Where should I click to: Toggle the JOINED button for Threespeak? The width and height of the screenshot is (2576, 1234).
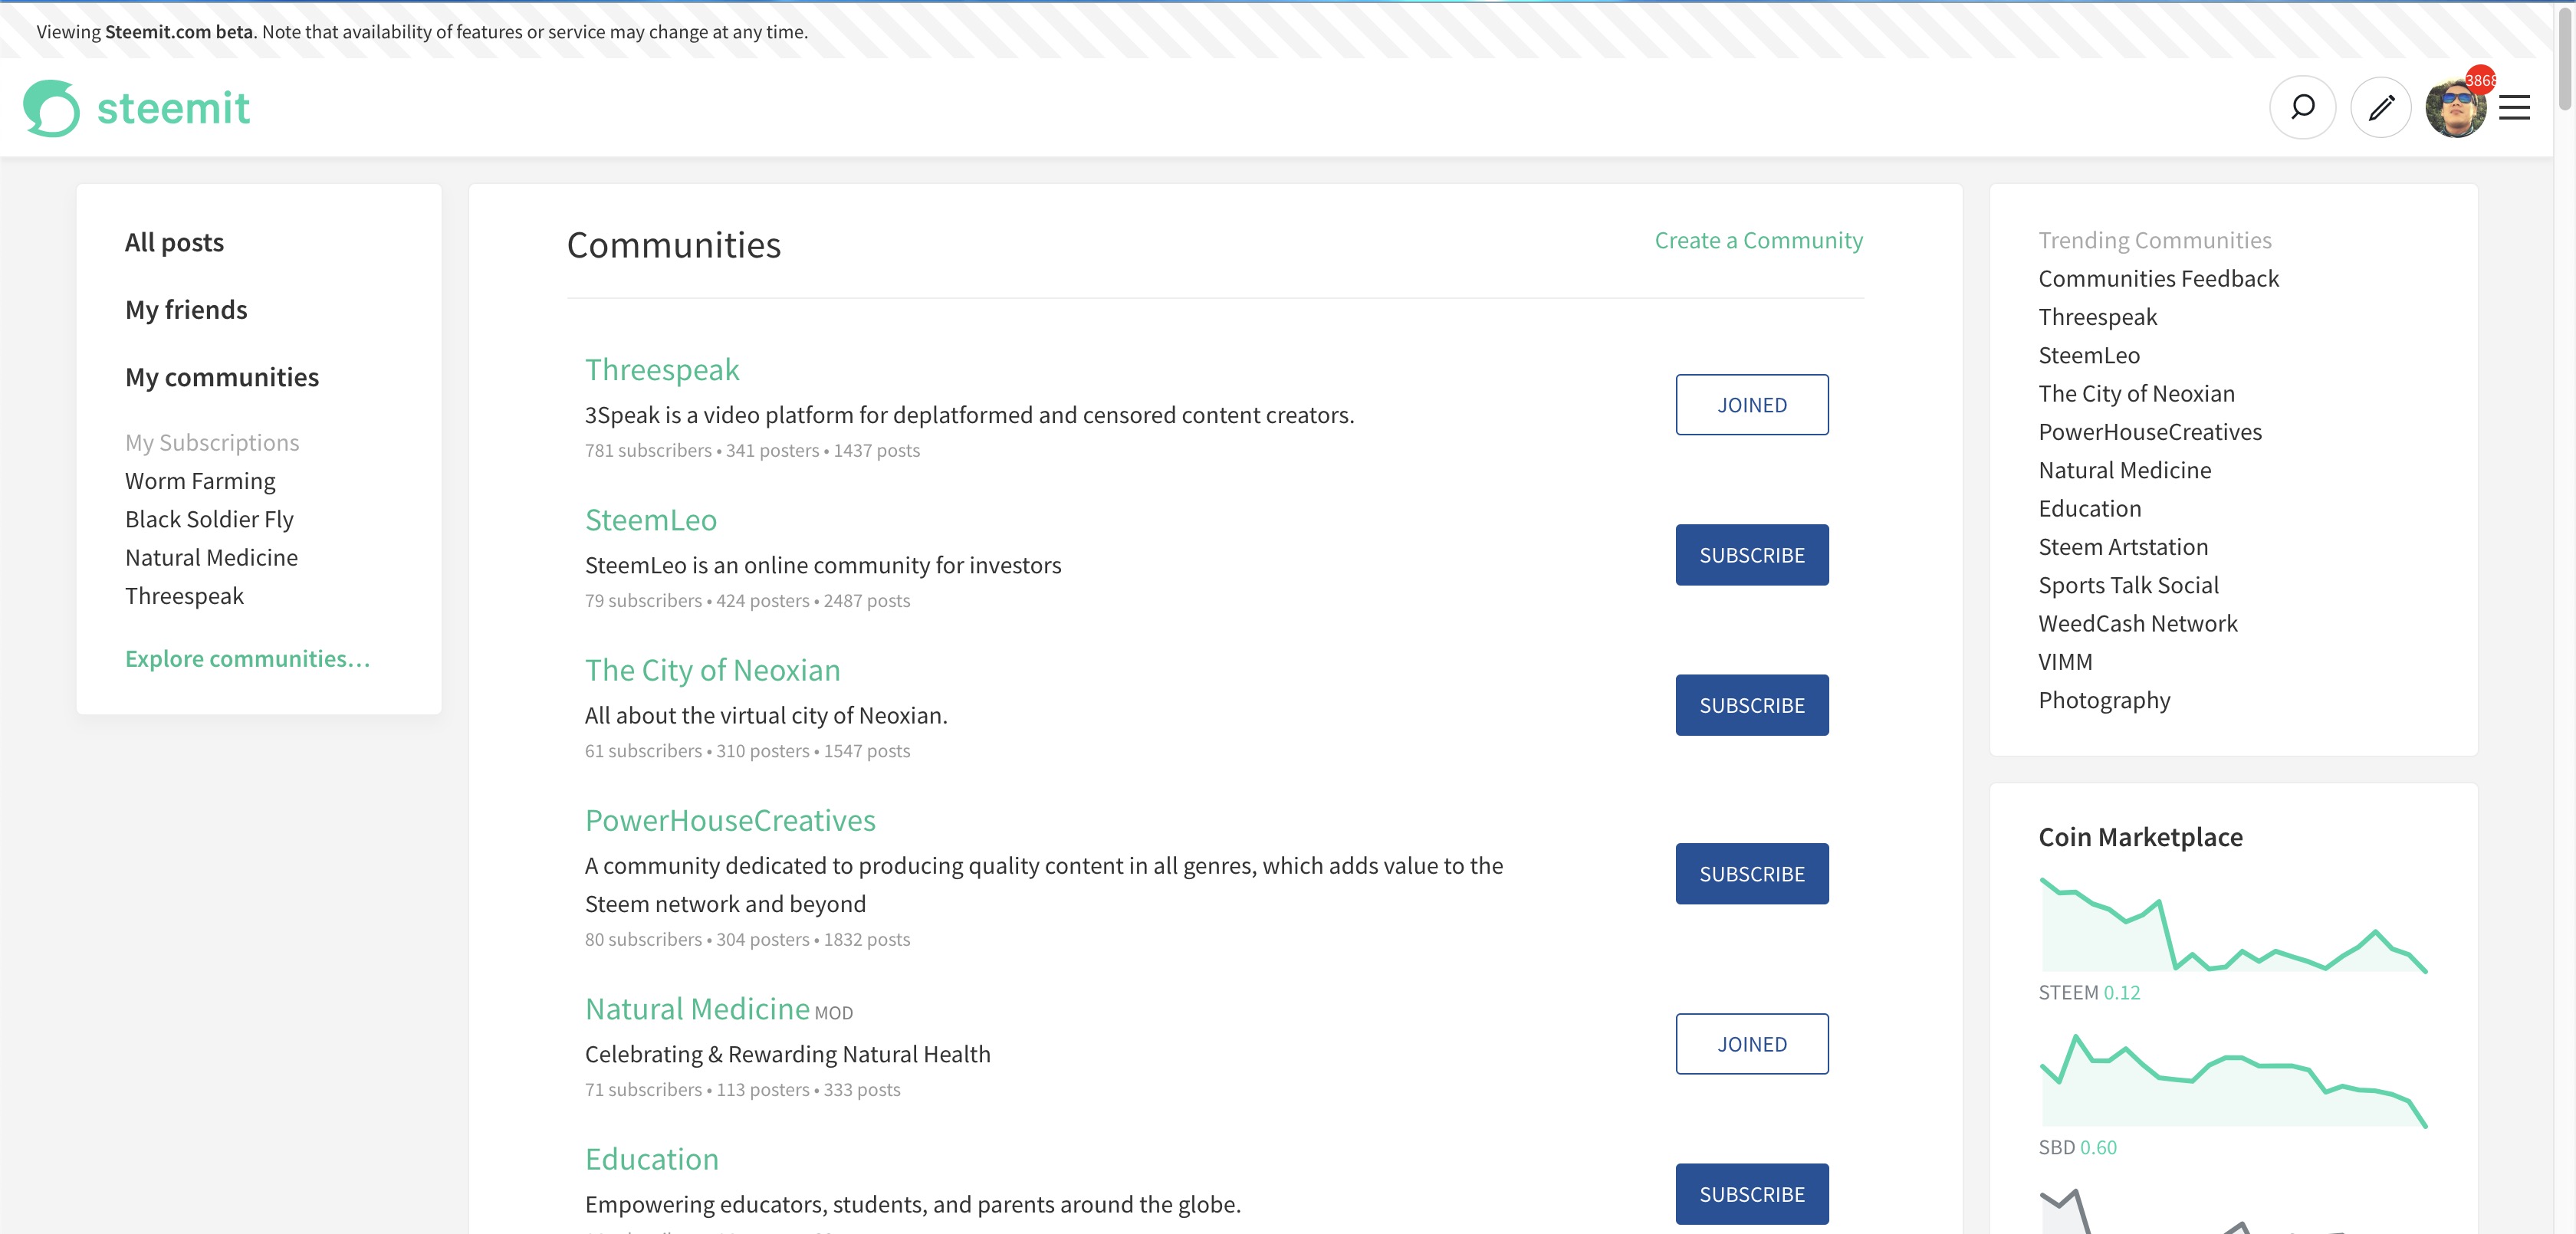point(1751,405)
